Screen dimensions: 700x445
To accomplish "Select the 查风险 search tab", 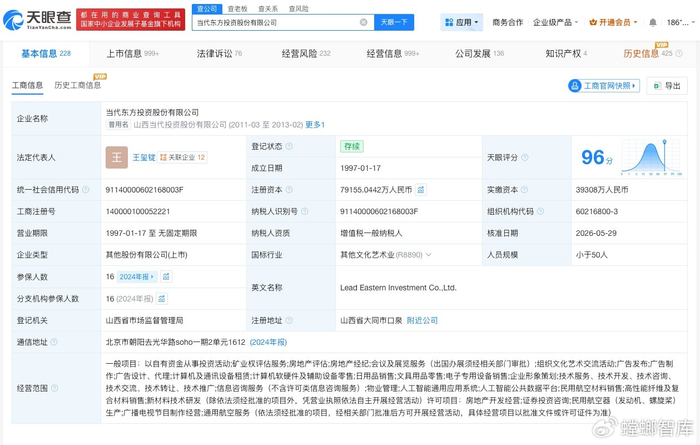I will point(298,8).
